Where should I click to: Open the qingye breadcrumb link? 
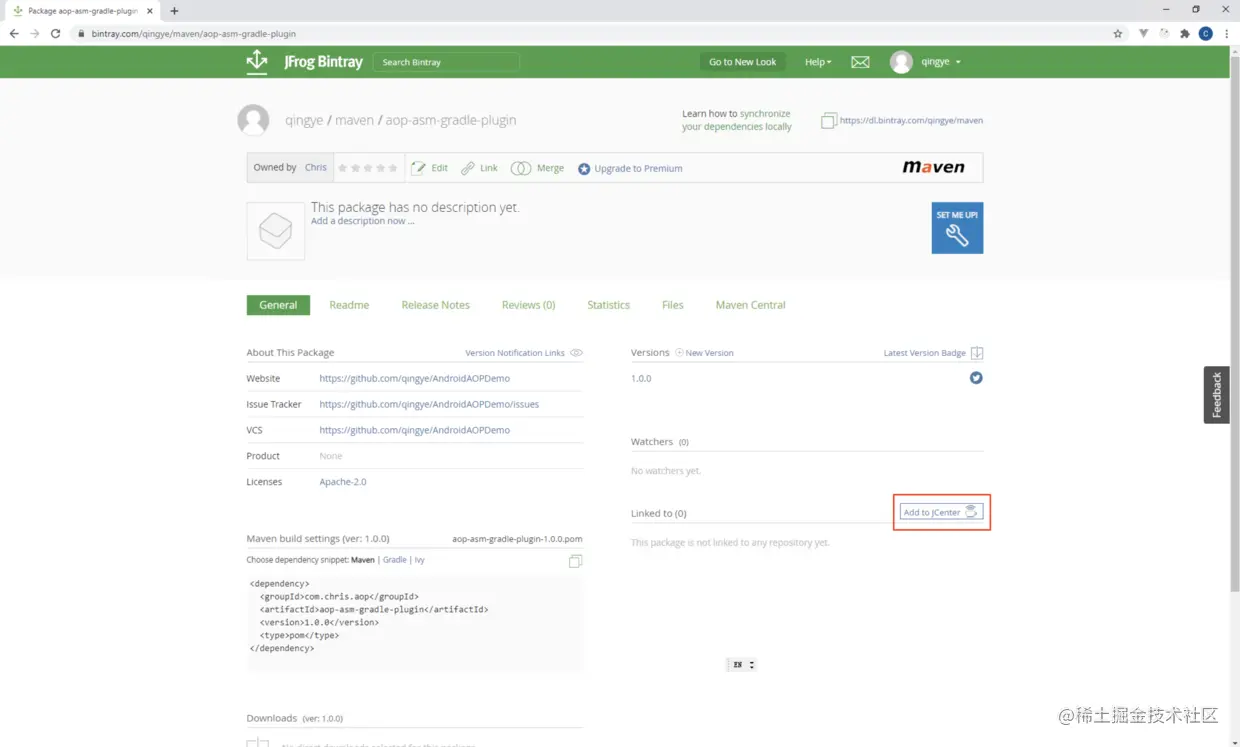pos(304,120)
